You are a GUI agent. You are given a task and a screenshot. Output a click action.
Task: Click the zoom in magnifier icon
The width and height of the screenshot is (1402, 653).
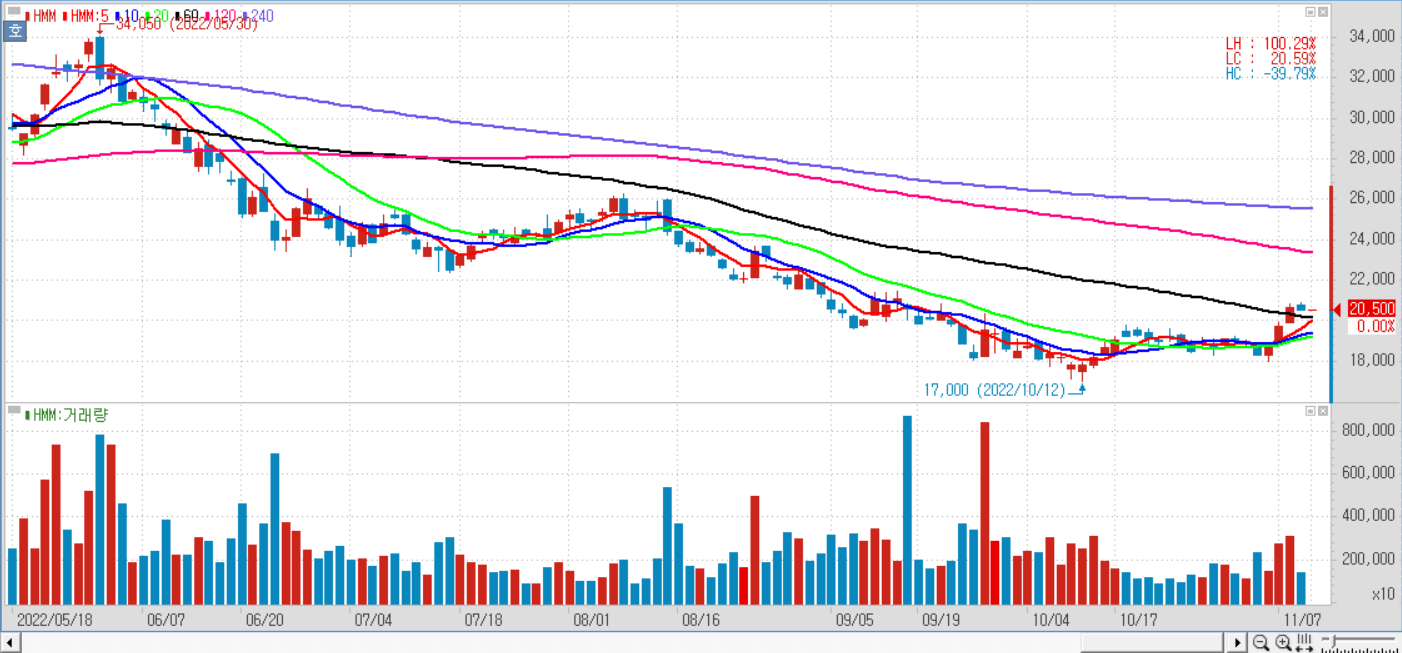pyautogui.click(x=1283, y=643)
